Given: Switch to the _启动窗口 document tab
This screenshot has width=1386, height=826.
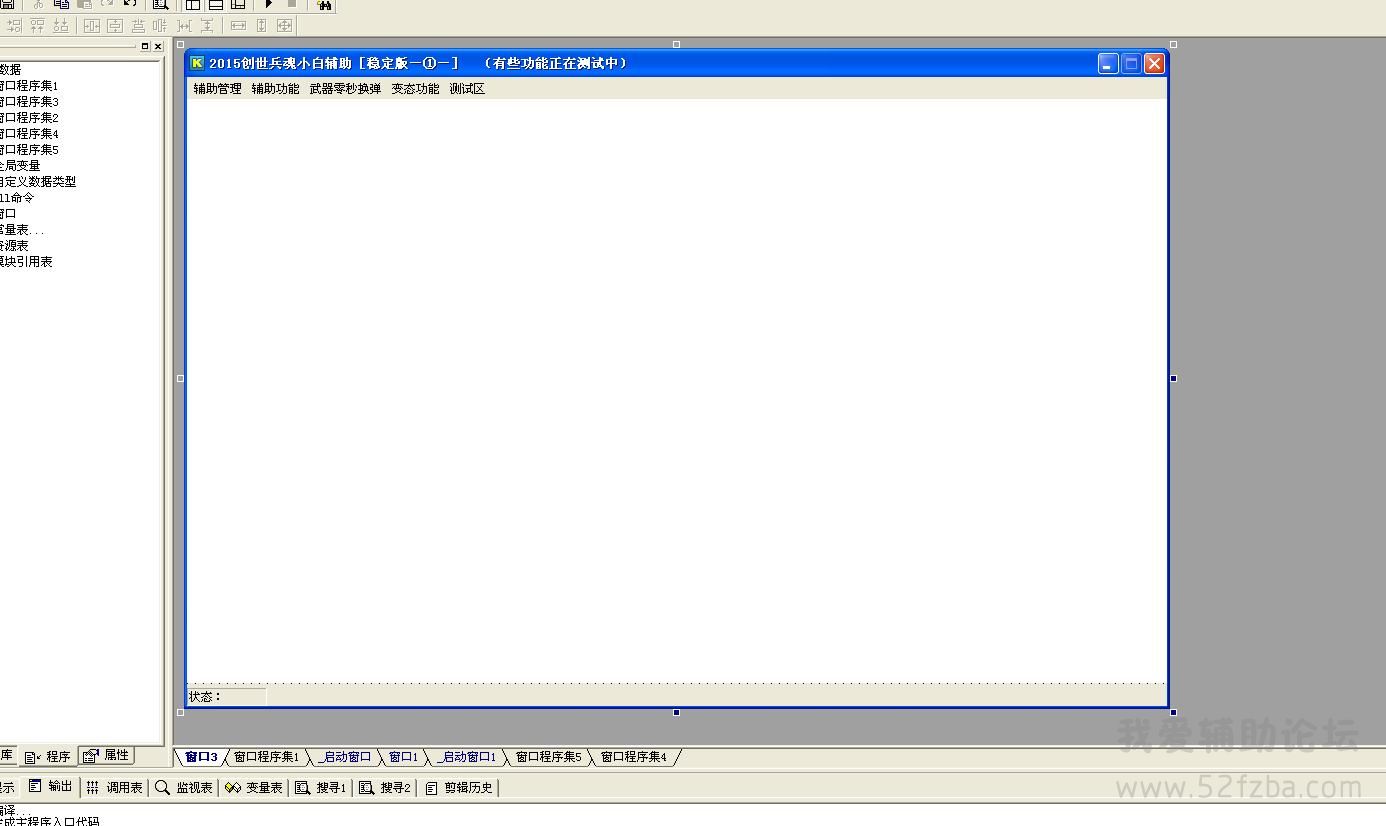Looking at the screenshot, I should tap(344, 757).
